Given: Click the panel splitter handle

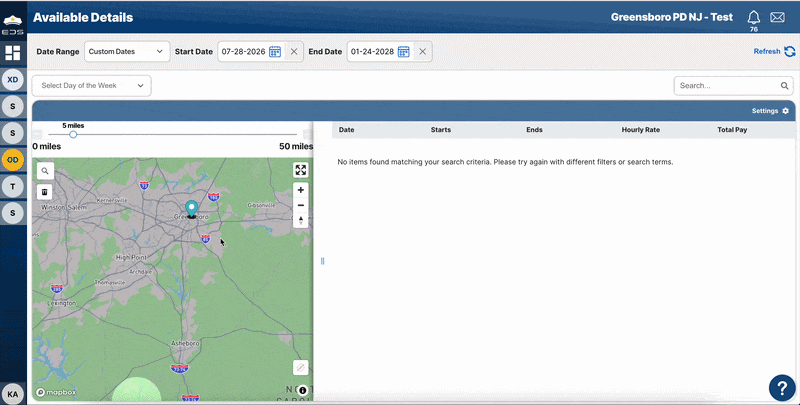Looking at the screenshot, I should click(x=322, y=261).
